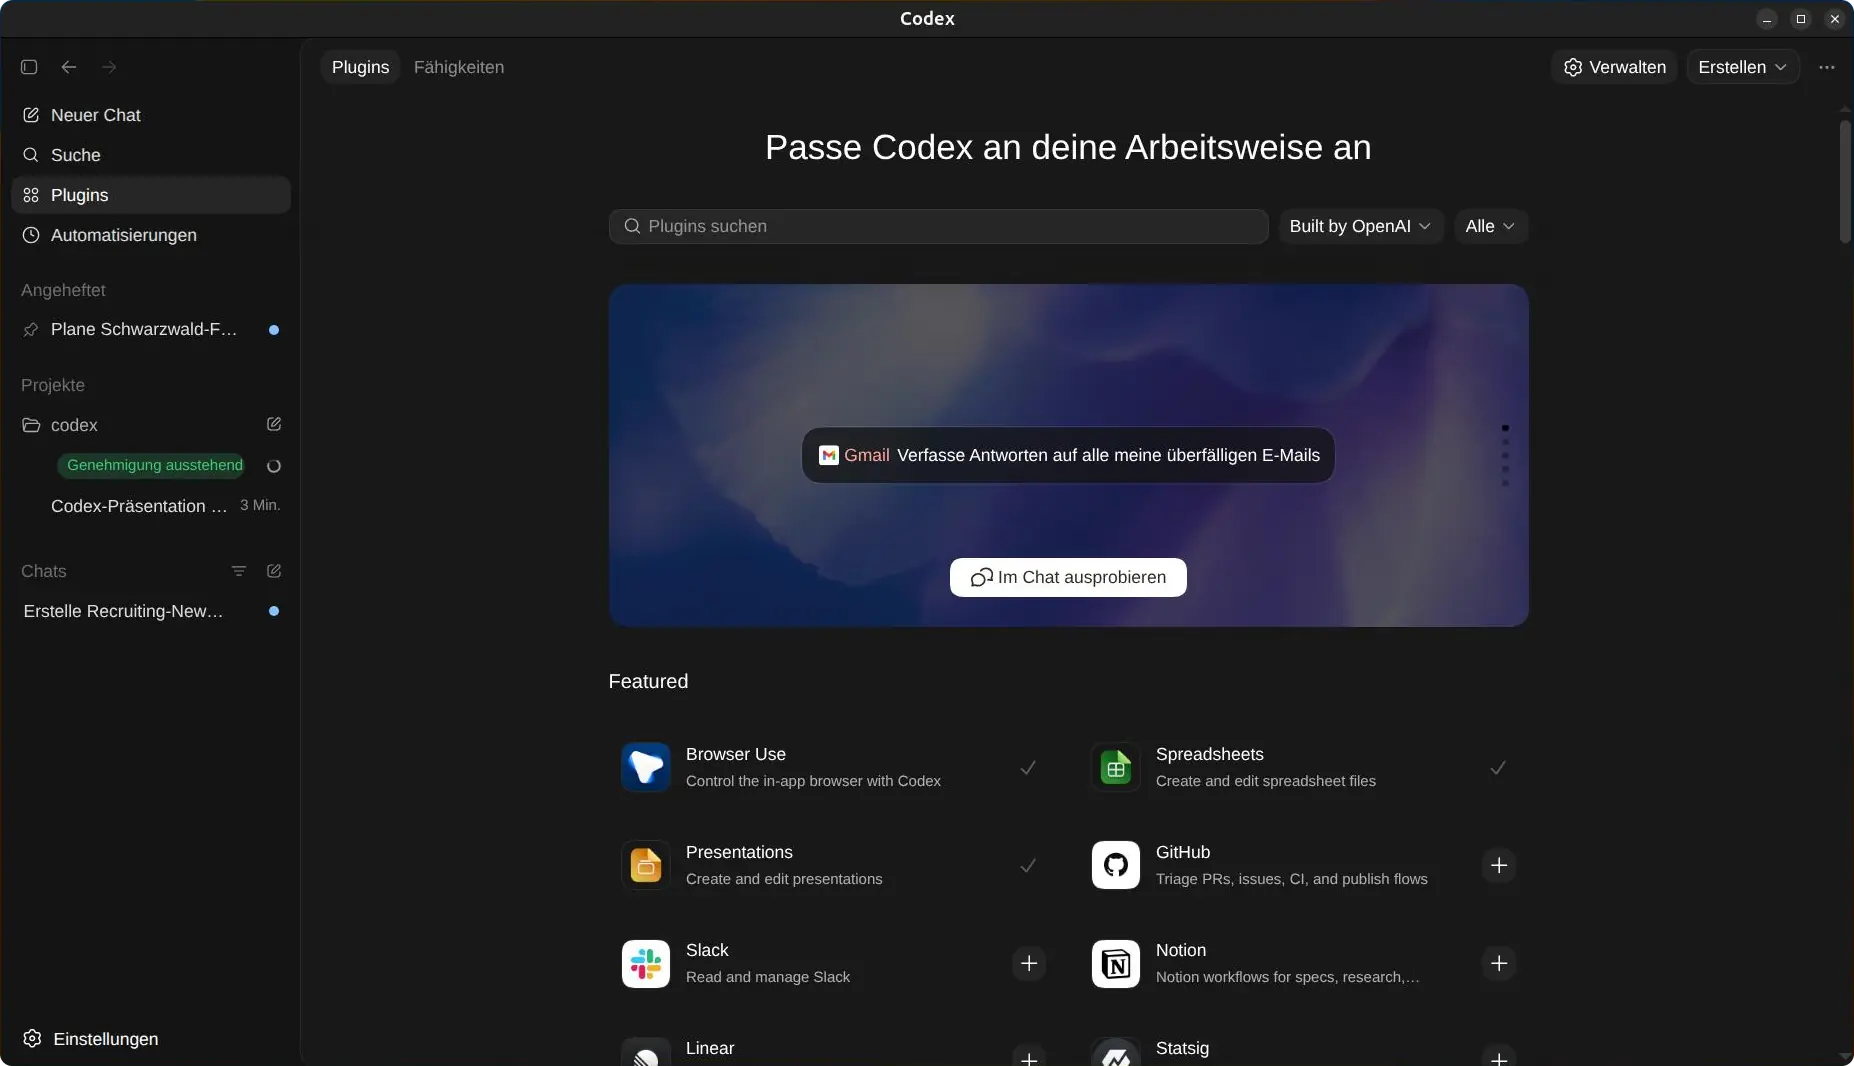The width and height of the screenshot is (1854, 1066).
Task: Add the Notion plugin
Action: [1499, 963]
